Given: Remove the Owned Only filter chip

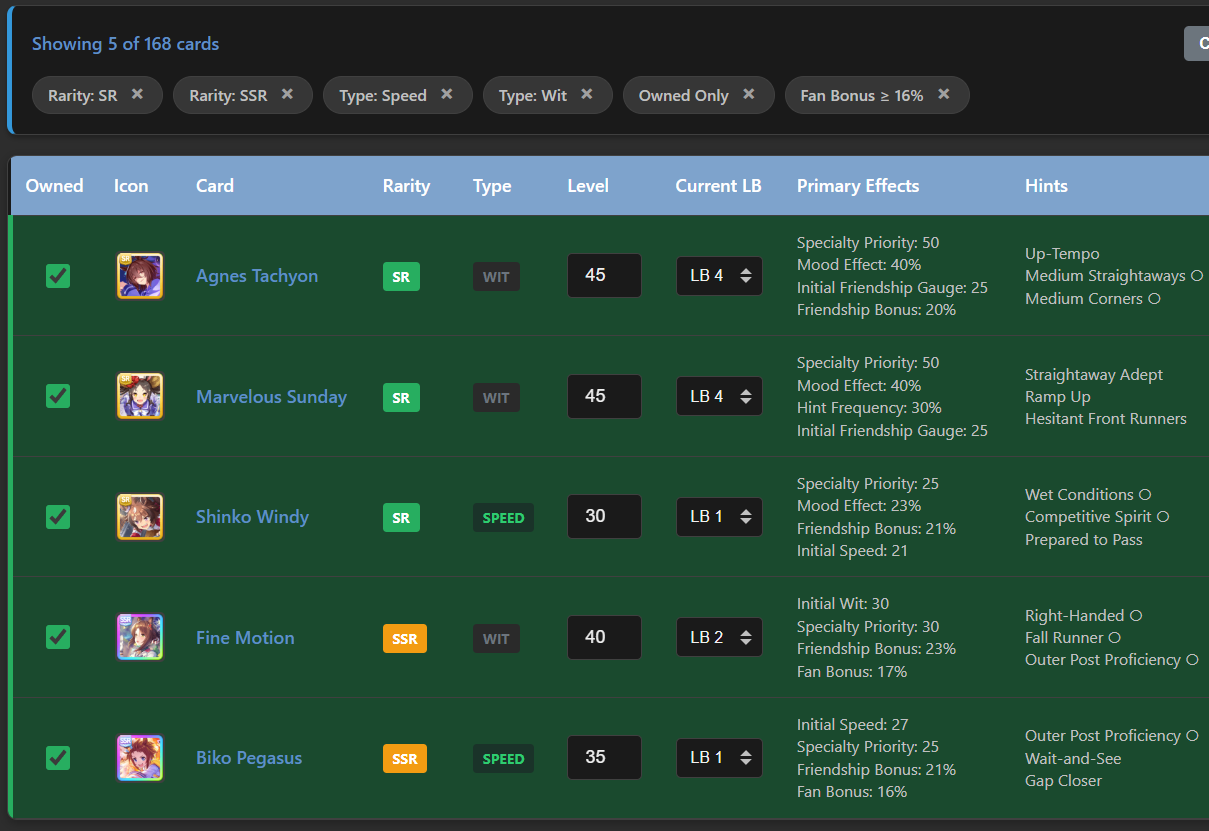Looking at the screenshot, I should click(748, 94).
